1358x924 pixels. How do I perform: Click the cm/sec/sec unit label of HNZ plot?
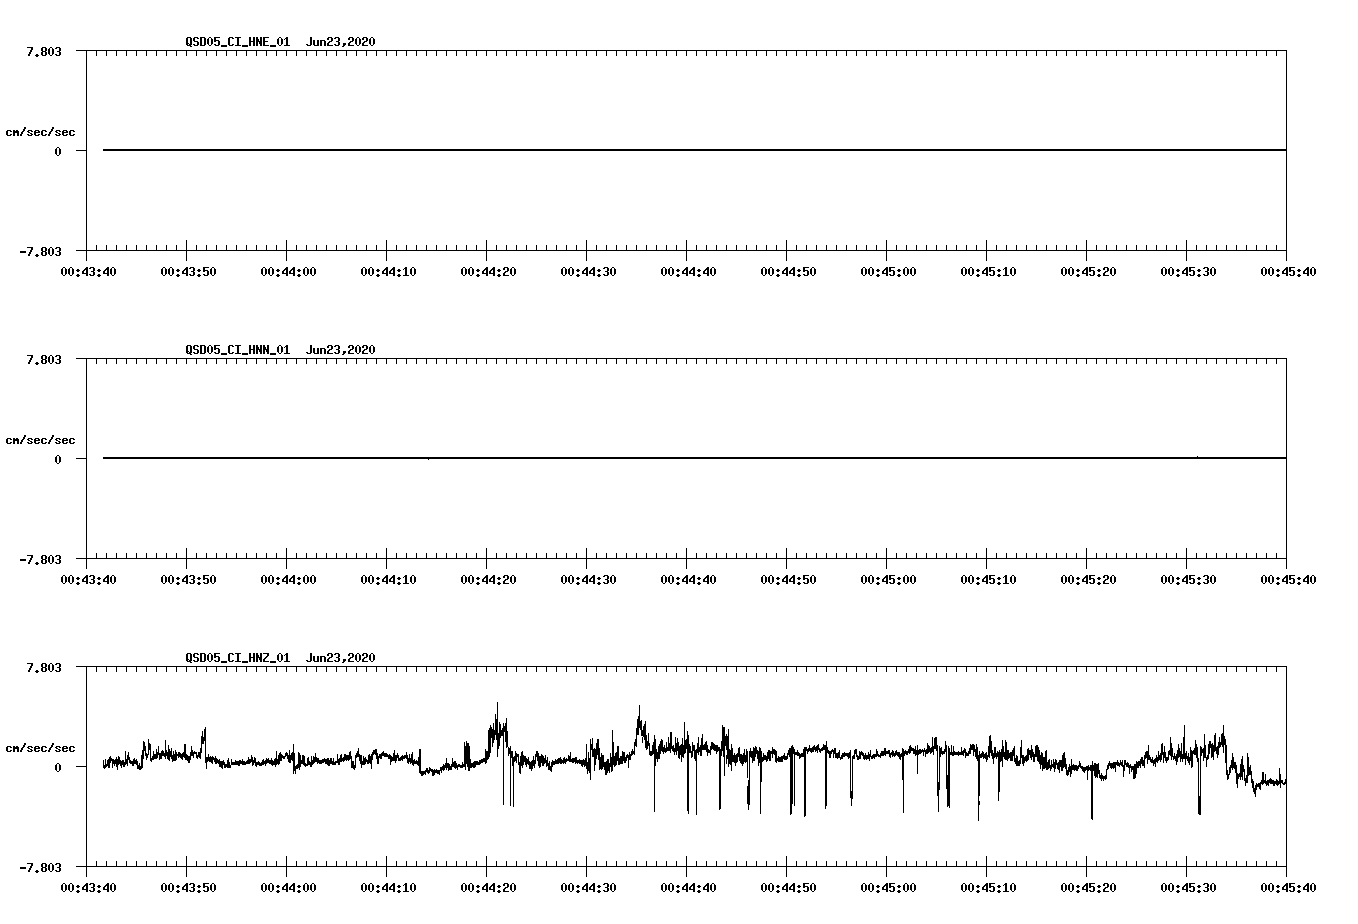coord(41,748)
